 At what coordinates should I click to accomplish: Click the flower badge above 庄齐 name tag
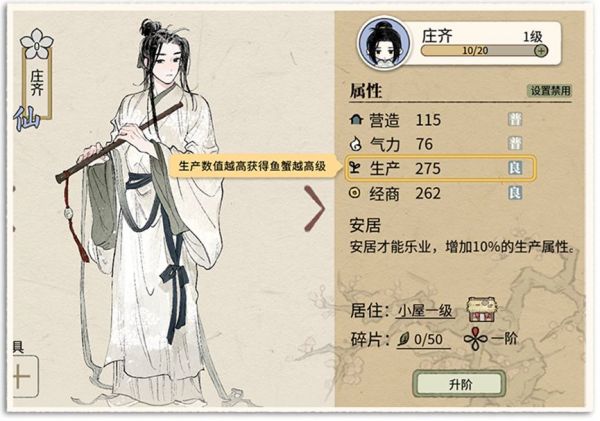coord(36,44)
